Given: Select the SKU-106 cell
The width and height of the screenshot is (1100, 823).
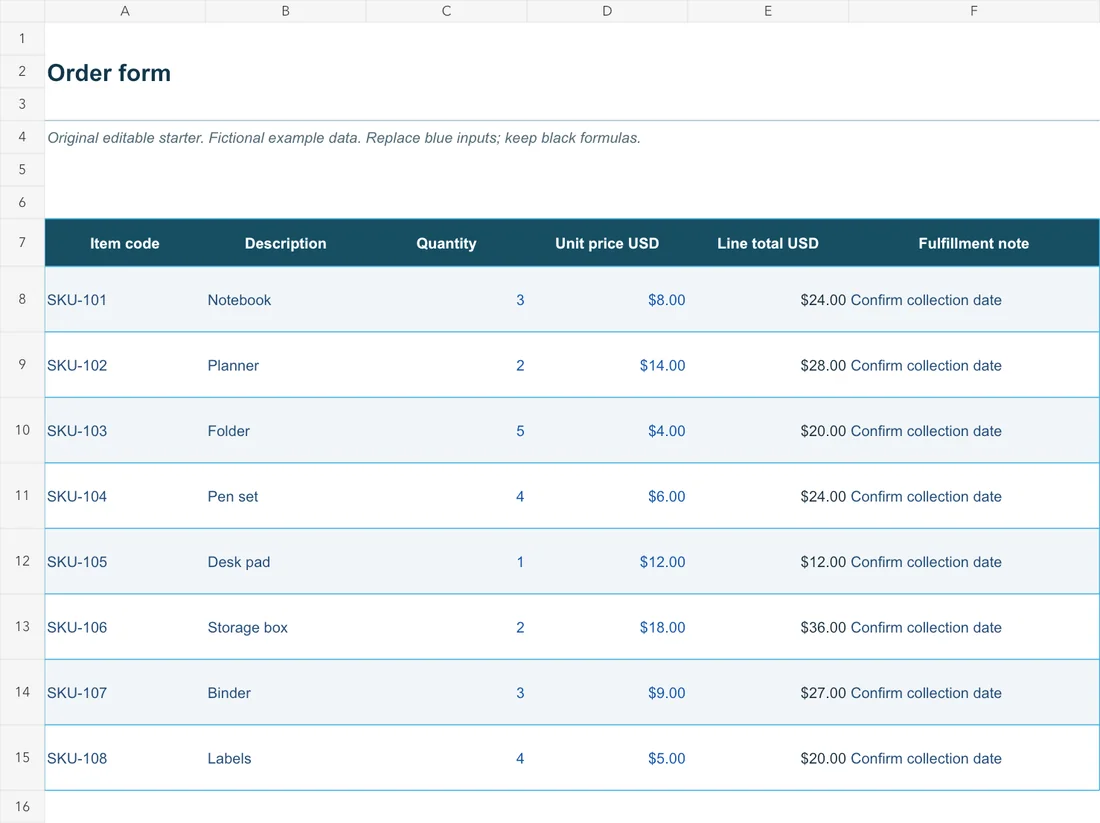Looking at the screenshot, I should [125, 627].
